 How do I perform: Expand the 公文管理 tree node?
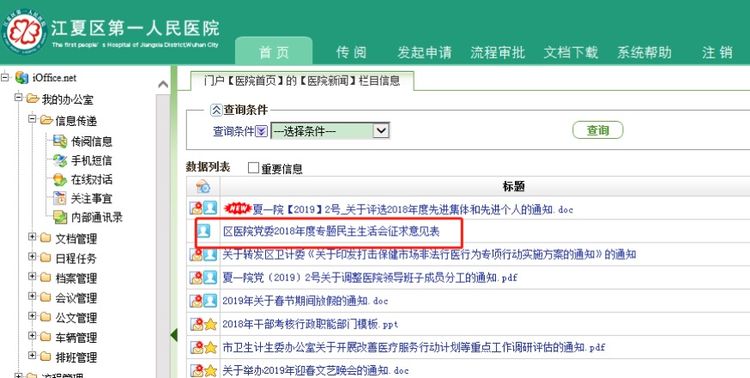(x=32, y=316)
